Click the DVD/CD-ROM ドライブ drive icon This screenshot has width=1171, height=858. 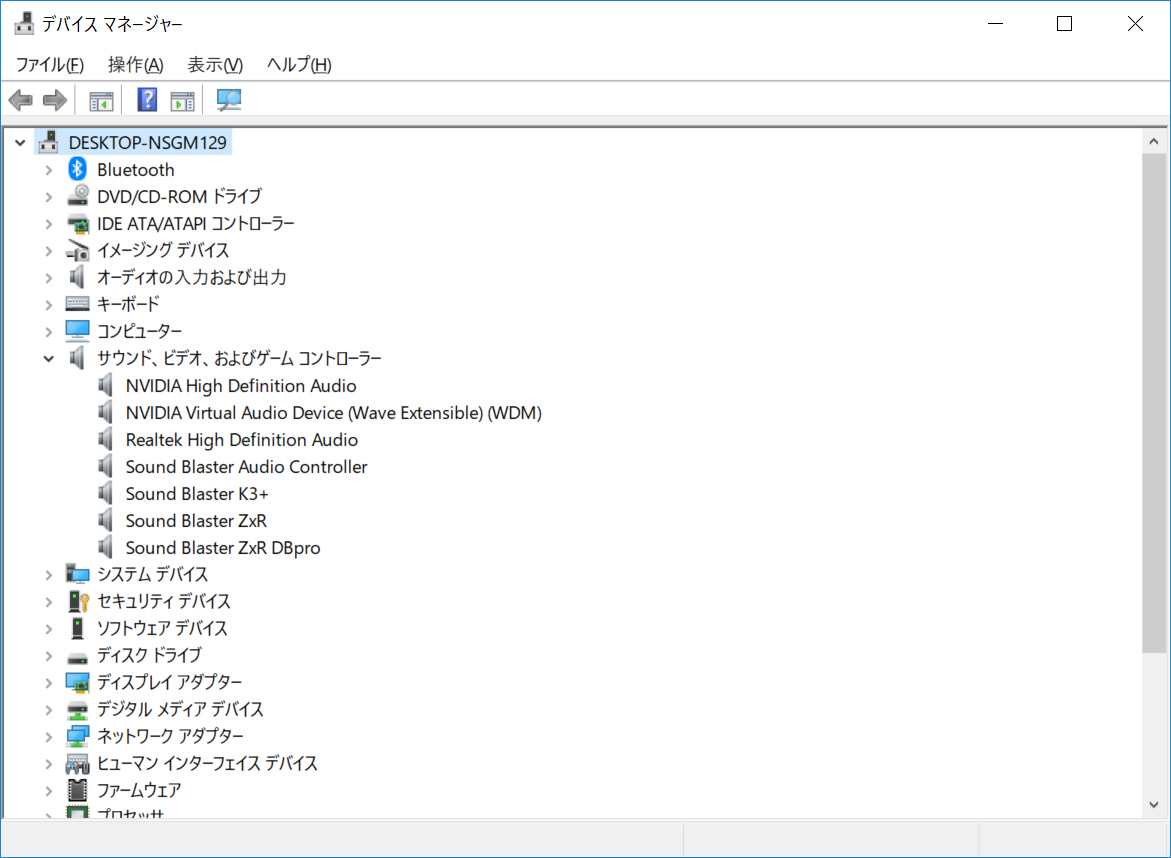(78, 196)
